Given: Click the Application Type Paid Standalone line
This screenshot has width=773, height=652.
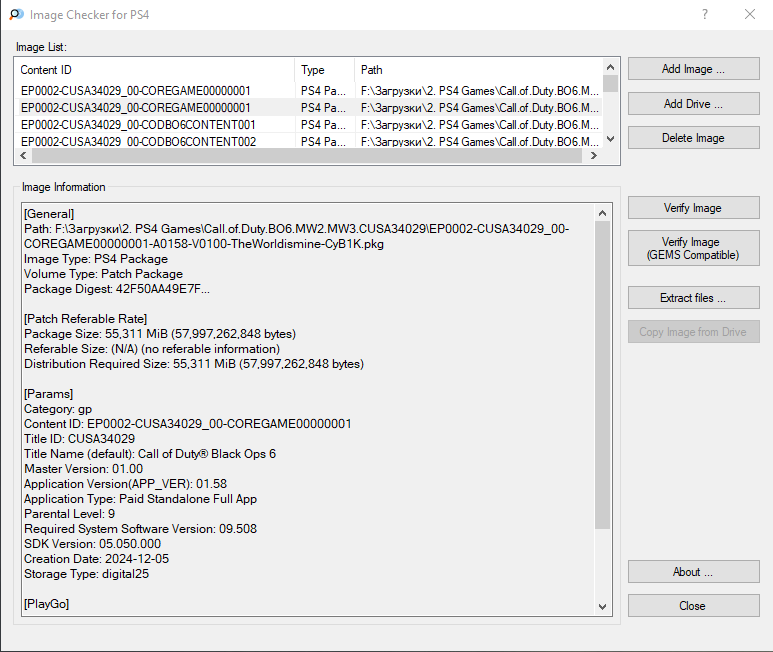Looking at the screenshot, I should tap(141, 499).
